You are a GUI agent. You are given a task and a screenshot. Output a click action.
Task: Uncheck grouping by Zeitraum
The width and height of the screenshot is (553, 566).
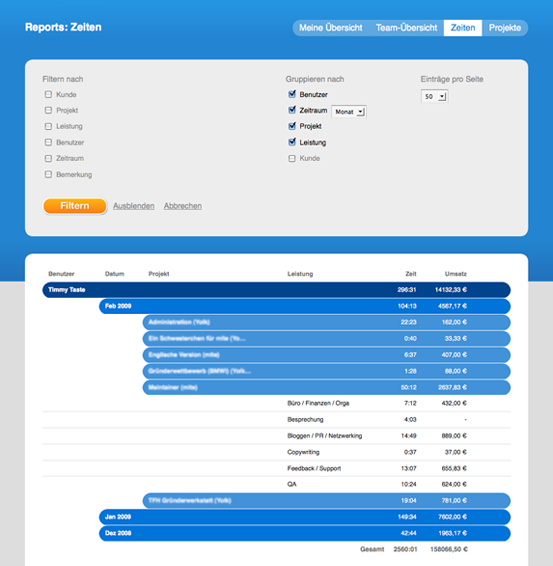292,110
